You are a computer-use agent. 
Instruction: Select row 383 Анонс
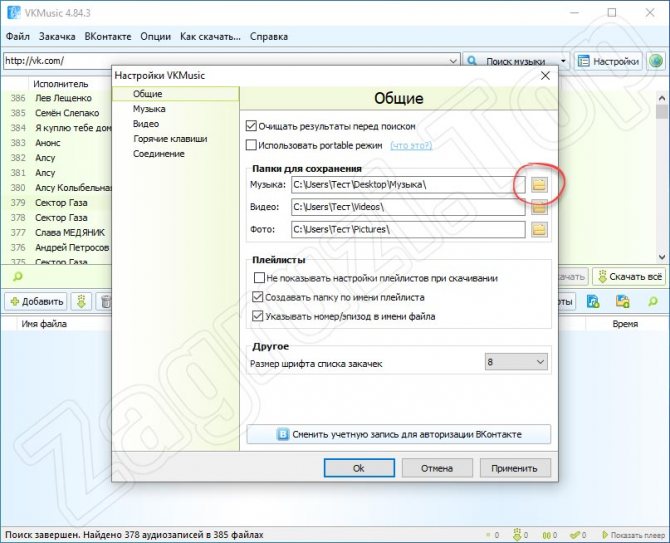coord(57,143)
